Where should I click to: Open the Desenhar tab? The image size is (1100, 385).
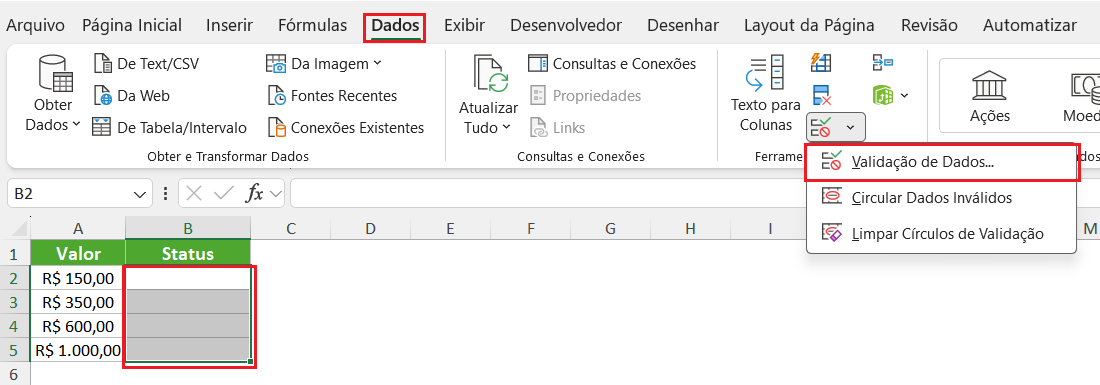point(683,26)
